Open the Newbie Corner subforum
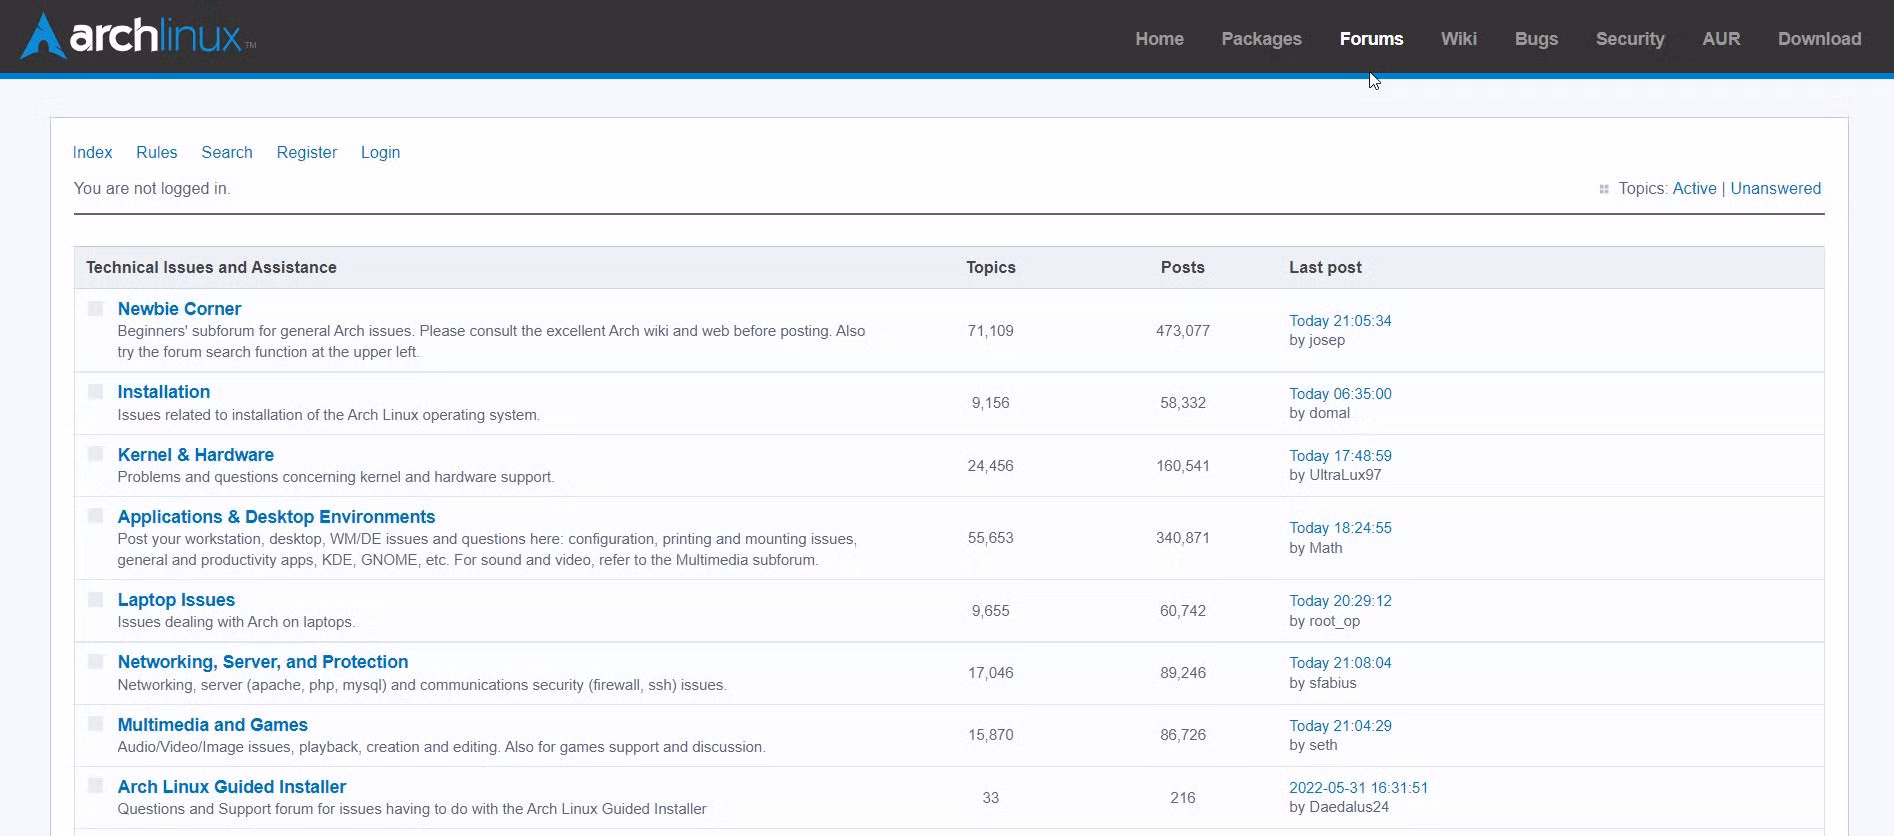This screenshot has width=1894, height=836. [179, 309]
